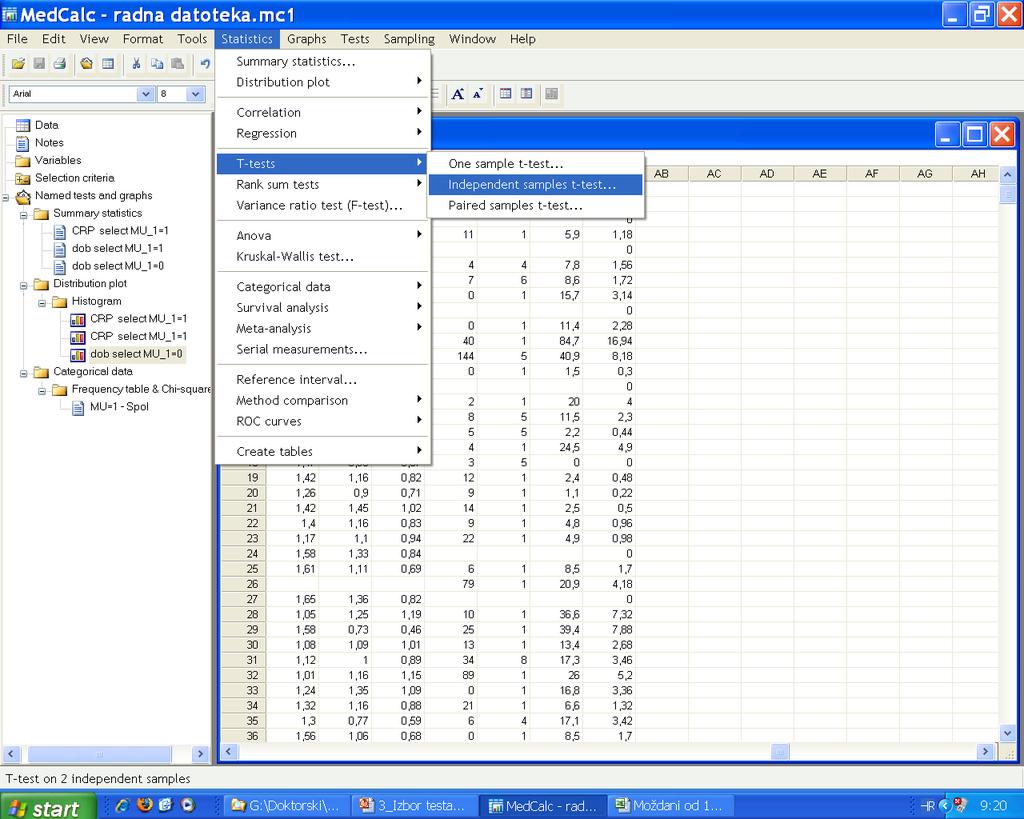Open Survival analysis submenu
Screen dimensions: 1024x819
[x=323, y=308]
